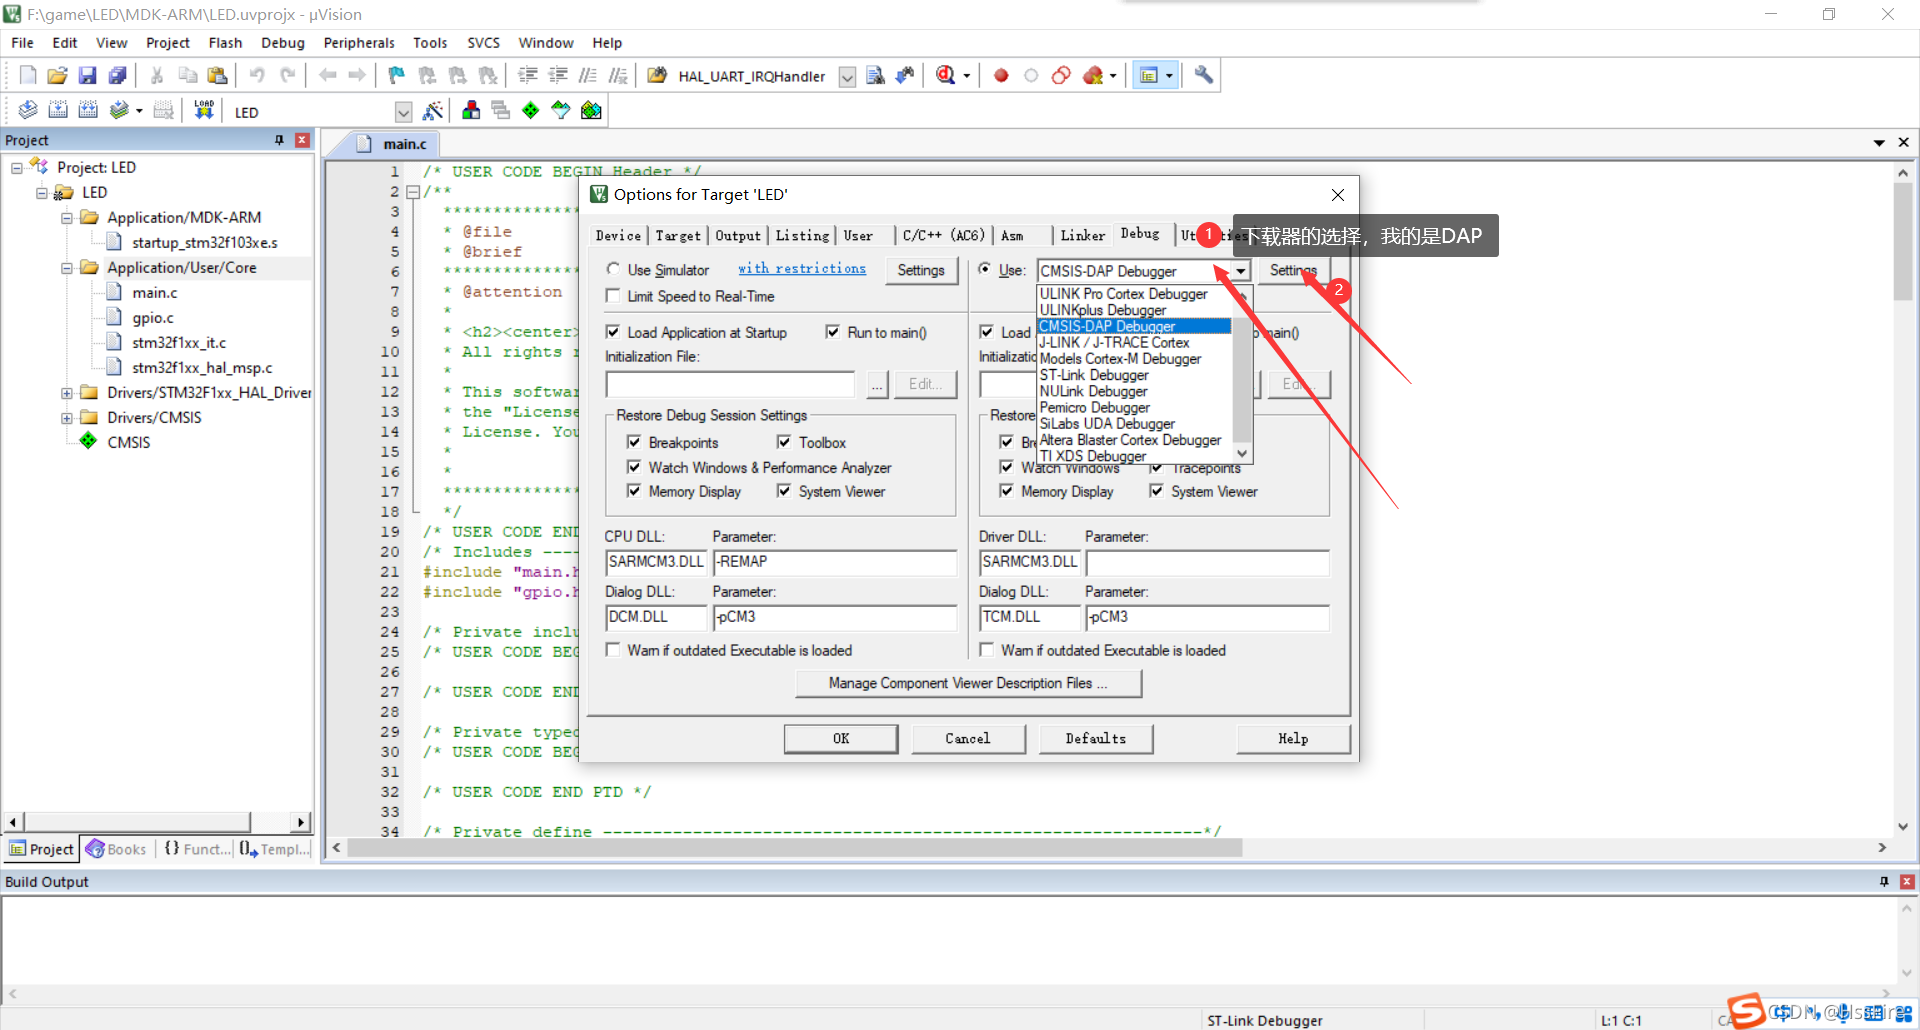The height and width of the screenshot is (1030, 1920).
Task: Select the Use debugger radio button
Action: click(x=985, y=269)
